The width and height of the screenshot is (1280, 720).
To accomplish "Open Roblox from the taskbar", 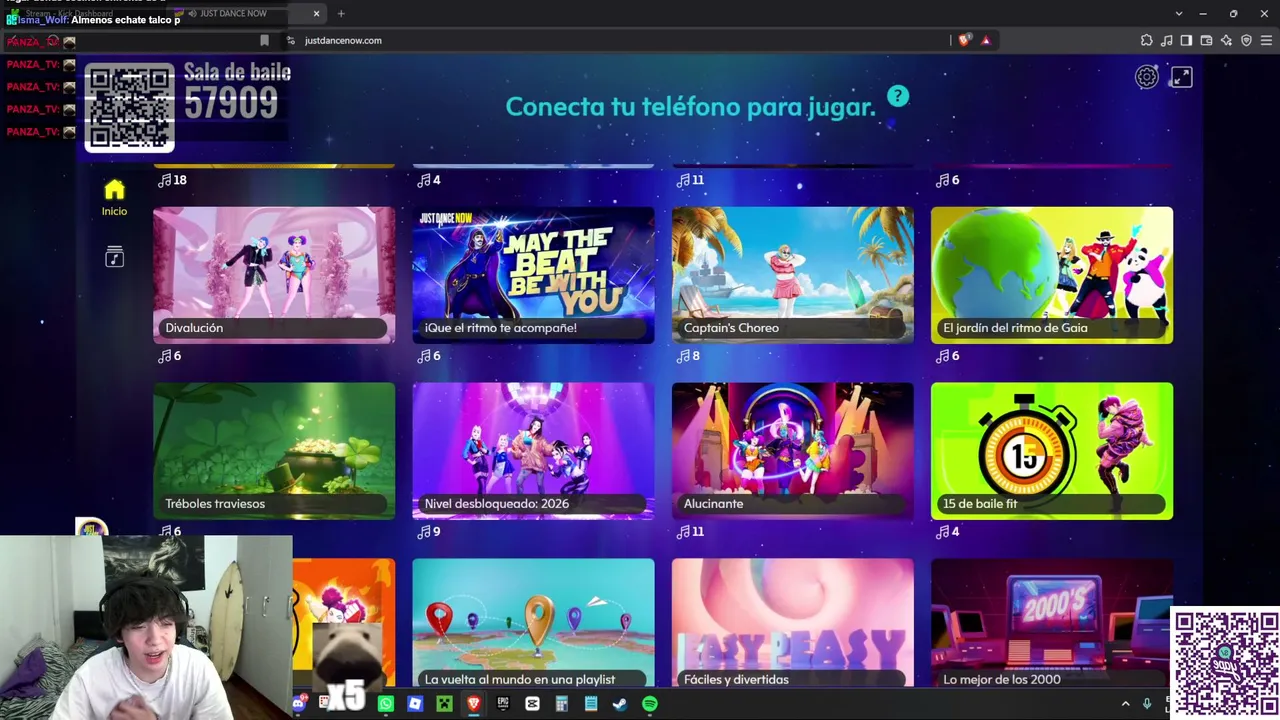I will (x=415, y=704).
